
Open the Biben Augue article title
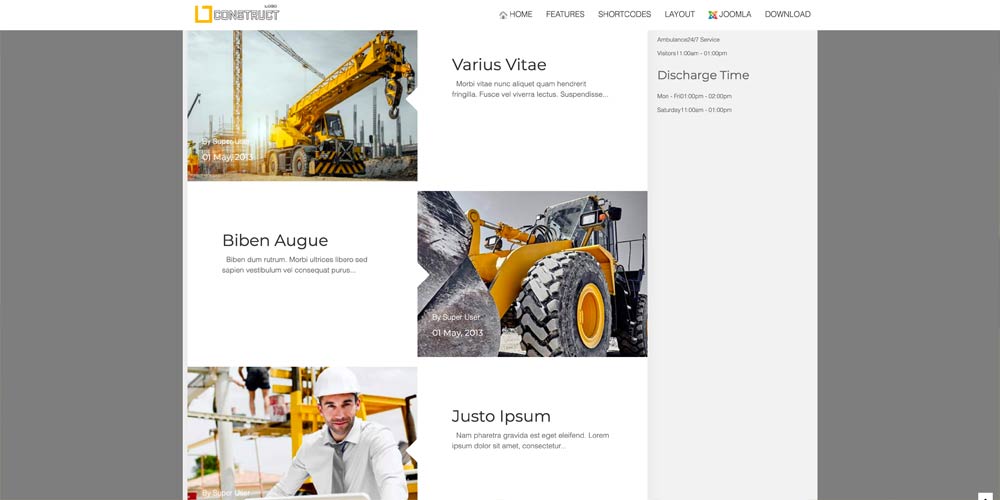(275, 241)
